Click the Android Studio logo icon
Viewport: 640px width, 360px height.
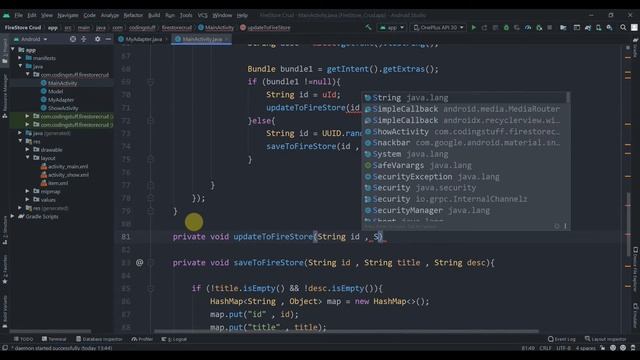coord(6,15)
